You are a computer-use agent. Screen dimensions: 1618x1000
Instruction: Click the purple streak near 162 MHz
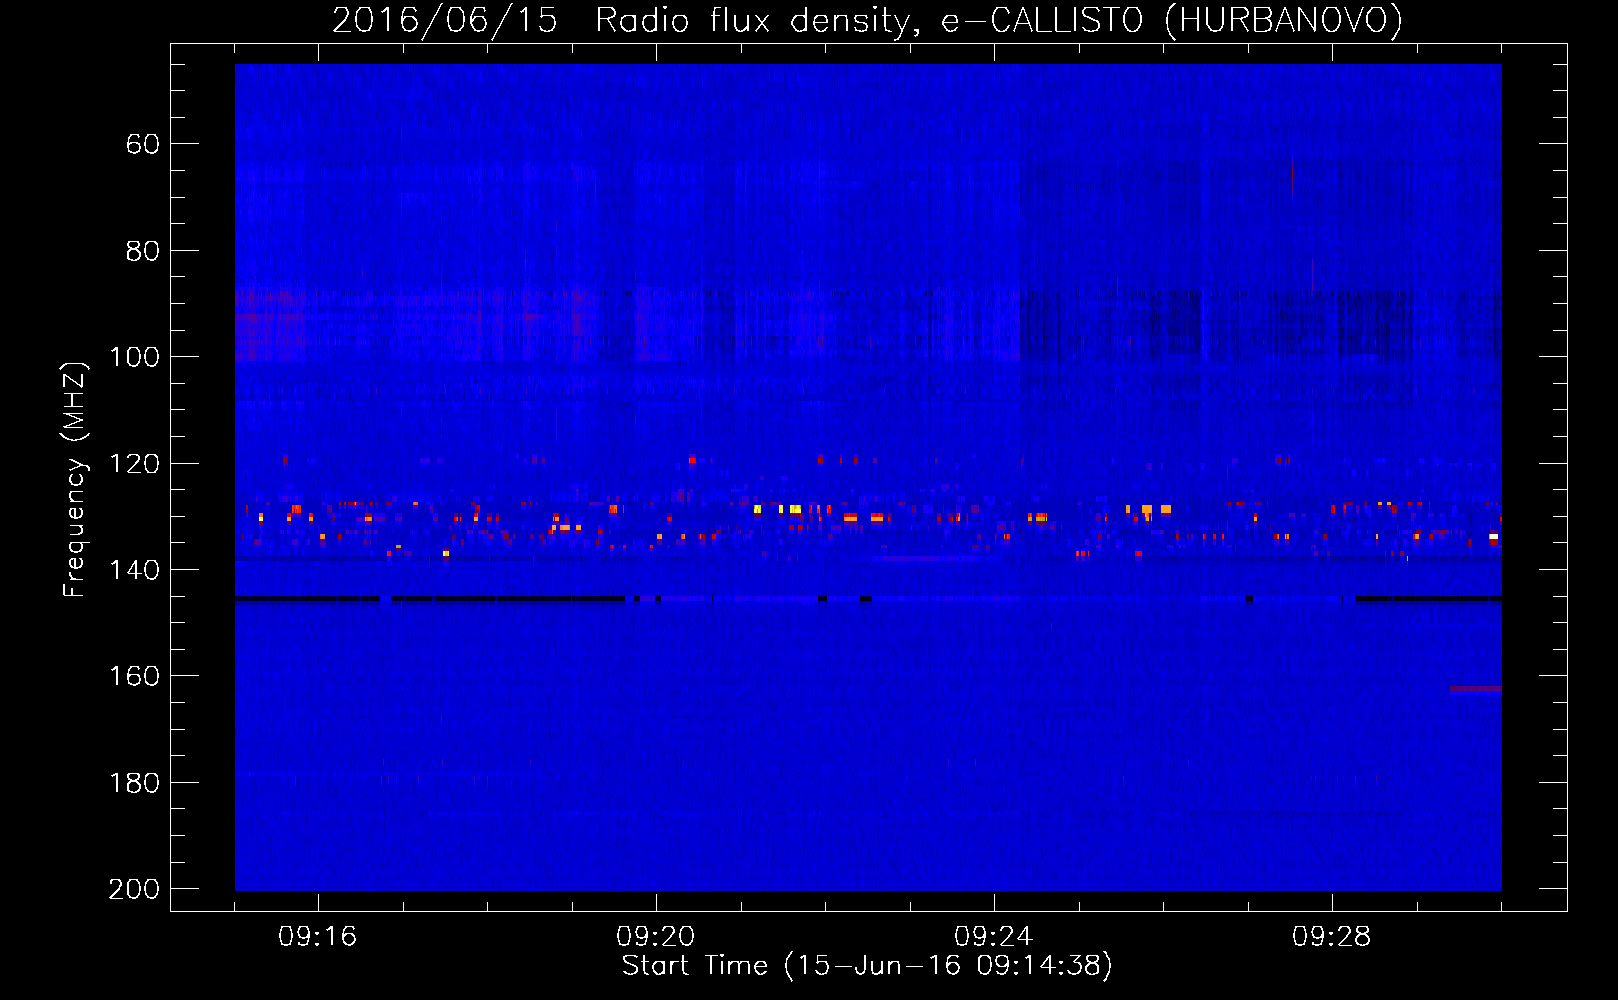tap(1475, 689)
